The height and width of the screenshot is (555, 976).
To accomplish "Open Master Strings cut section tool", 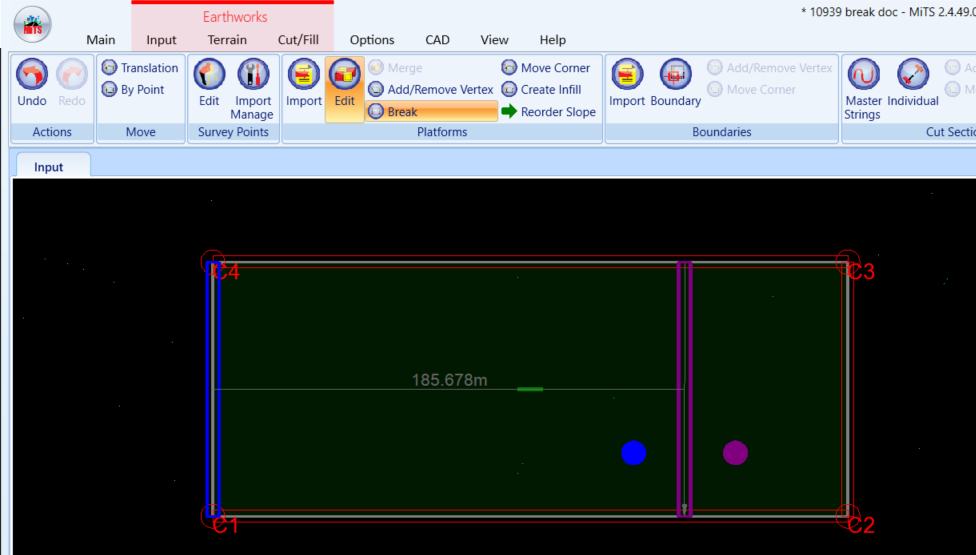I will (863, 89).
